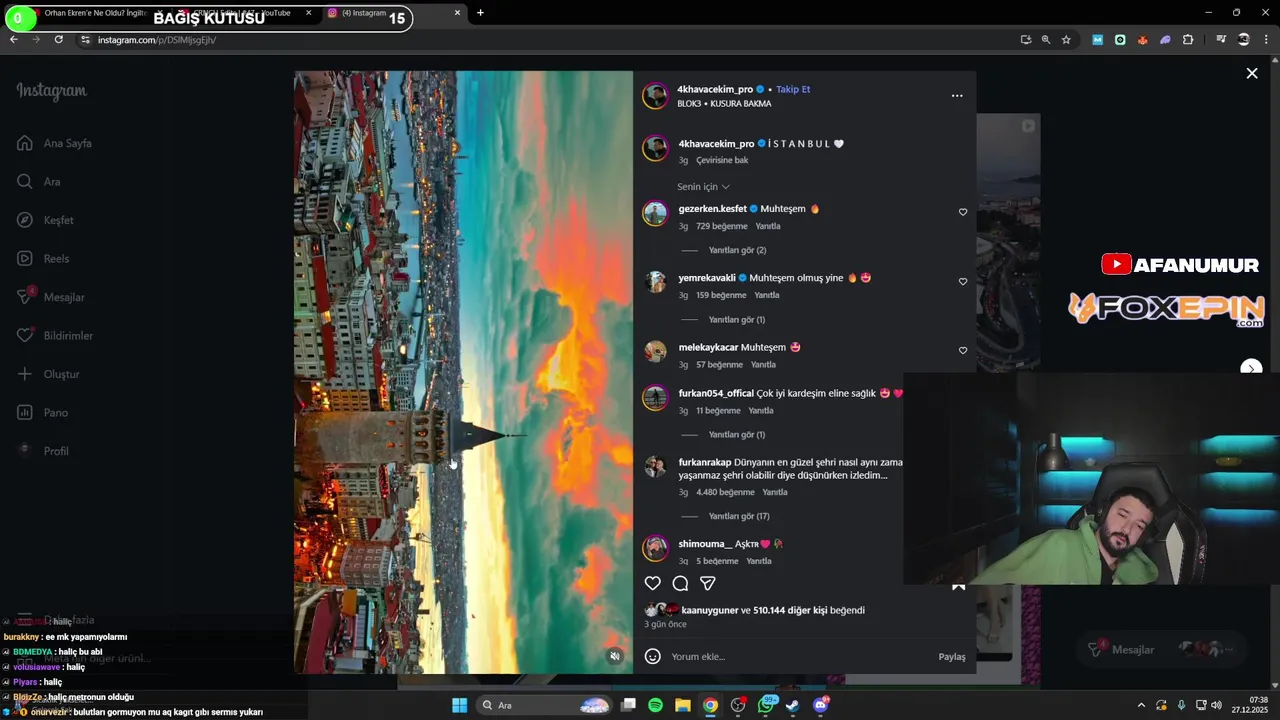
Task: Go to 'Ana Sayfa' in Instagram sidebar
Action: [55, 143]
